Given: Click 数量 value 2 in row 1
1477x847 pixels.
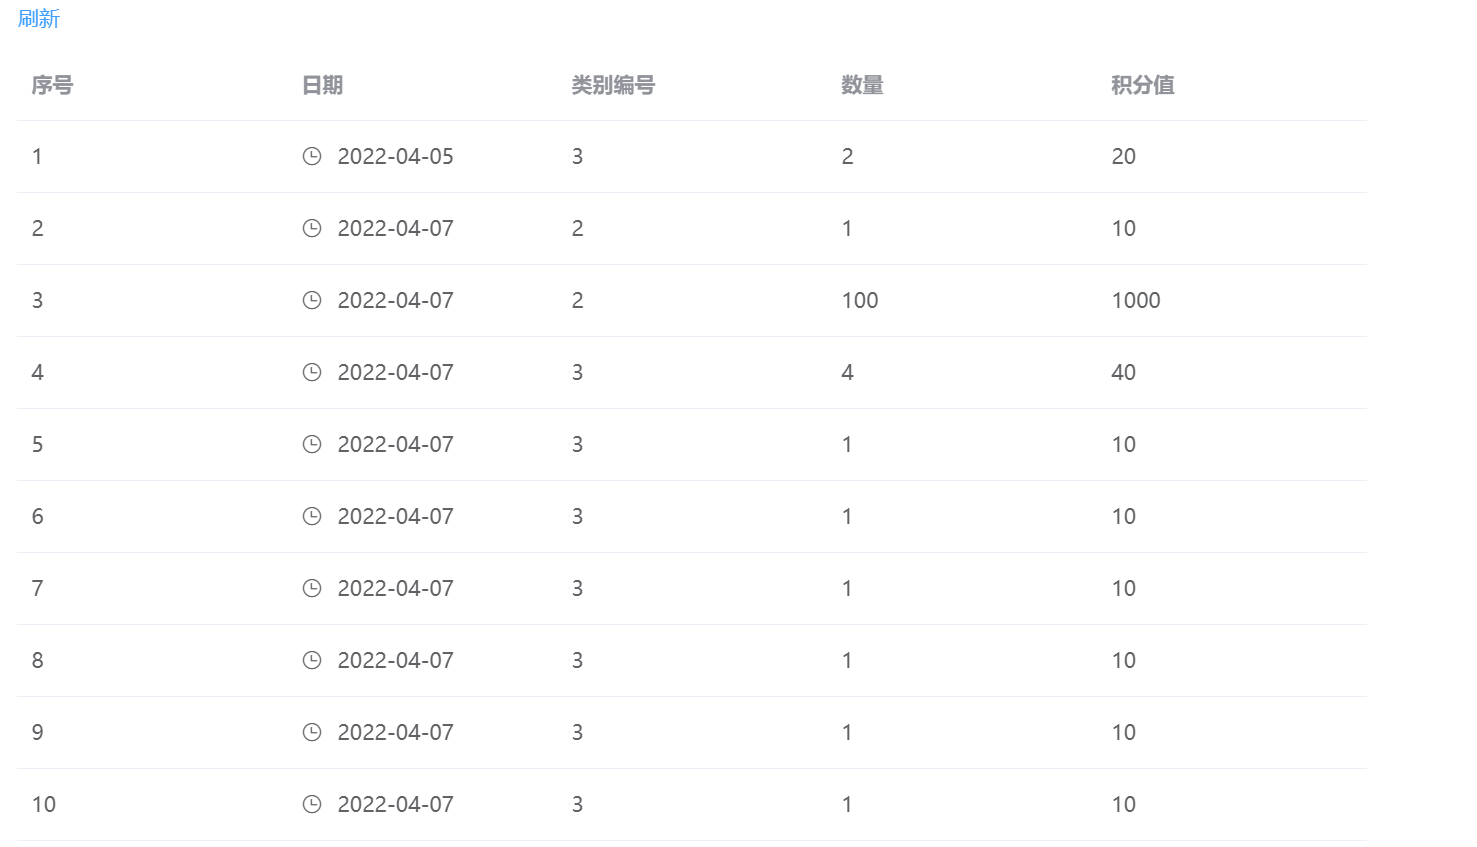Looking at the screenshot, I should [x=848, y=156].
